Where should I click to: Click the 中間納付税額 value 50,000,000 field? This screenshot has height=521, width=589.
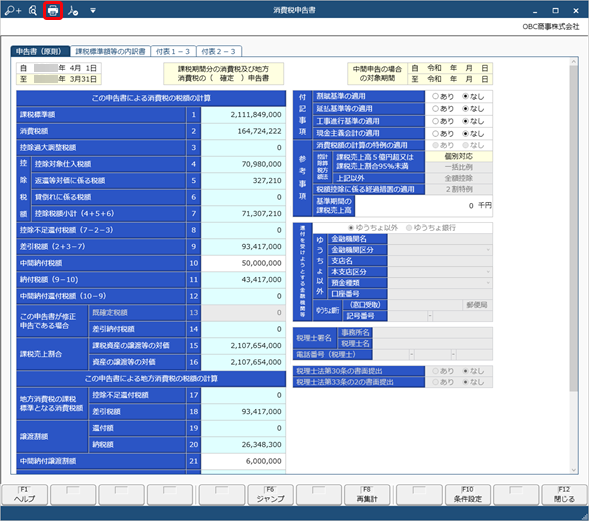pos(243,263)
